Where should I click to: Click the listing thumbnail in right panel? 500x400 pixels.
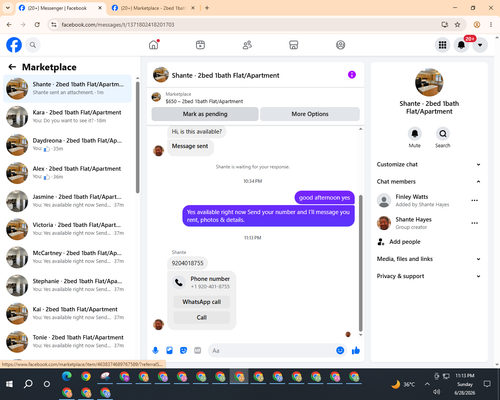(429, 82)
